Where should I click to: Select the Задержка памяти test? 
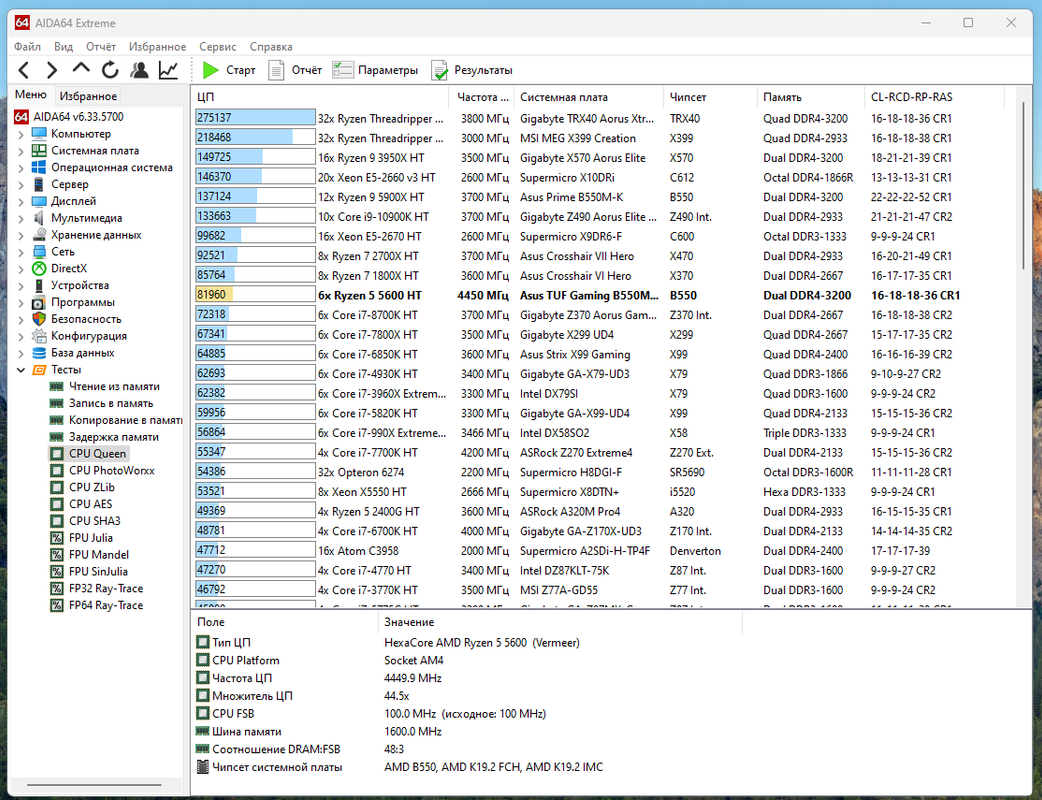click(x=114, y=437)
